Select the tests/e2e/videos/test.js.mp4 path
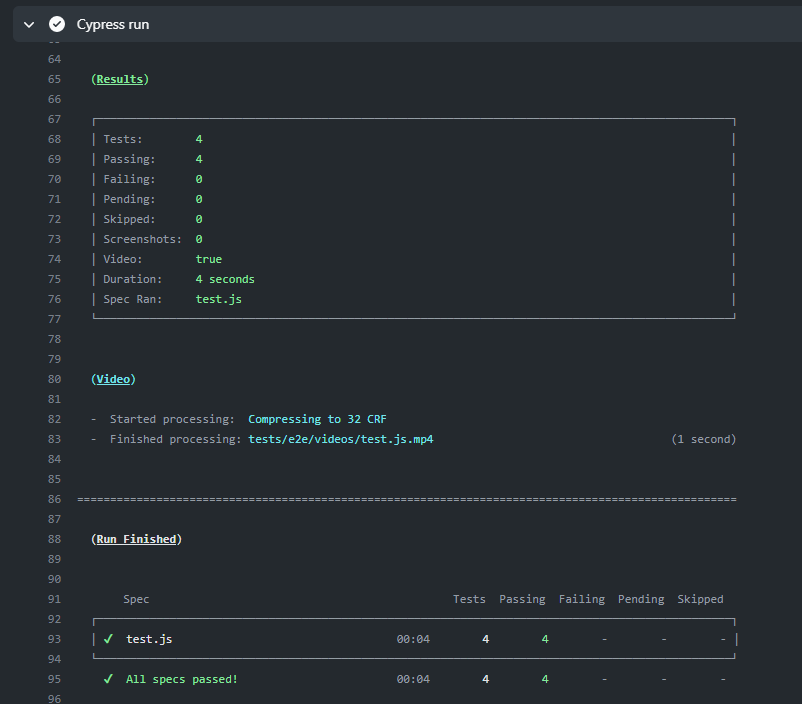802x704 pixels. click(341, 439)
